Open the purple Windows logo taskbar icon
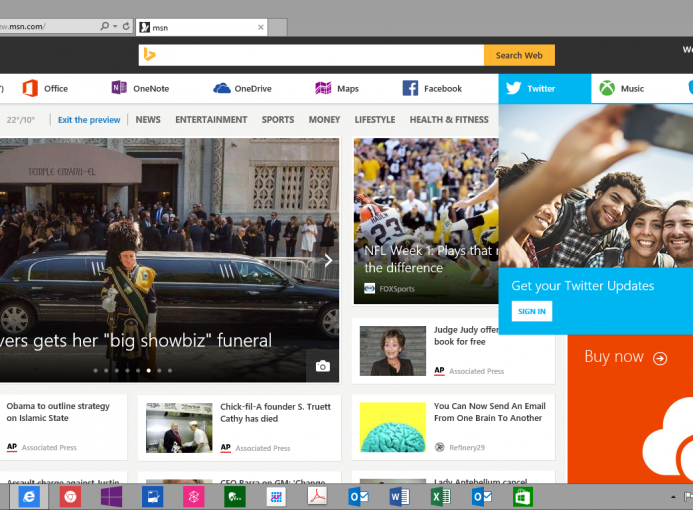This screenshot has height=510, width=693. 111,497
